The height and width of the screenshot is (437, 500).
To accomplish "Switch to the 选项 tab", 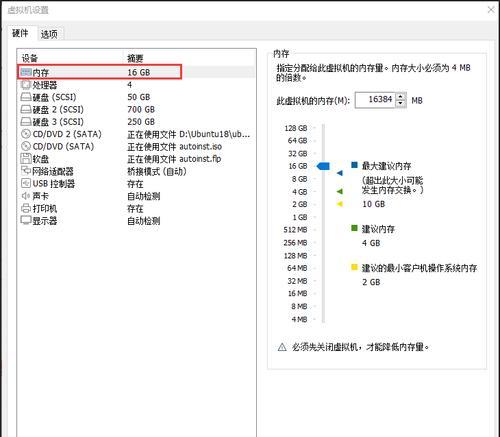I will (49, 34).
